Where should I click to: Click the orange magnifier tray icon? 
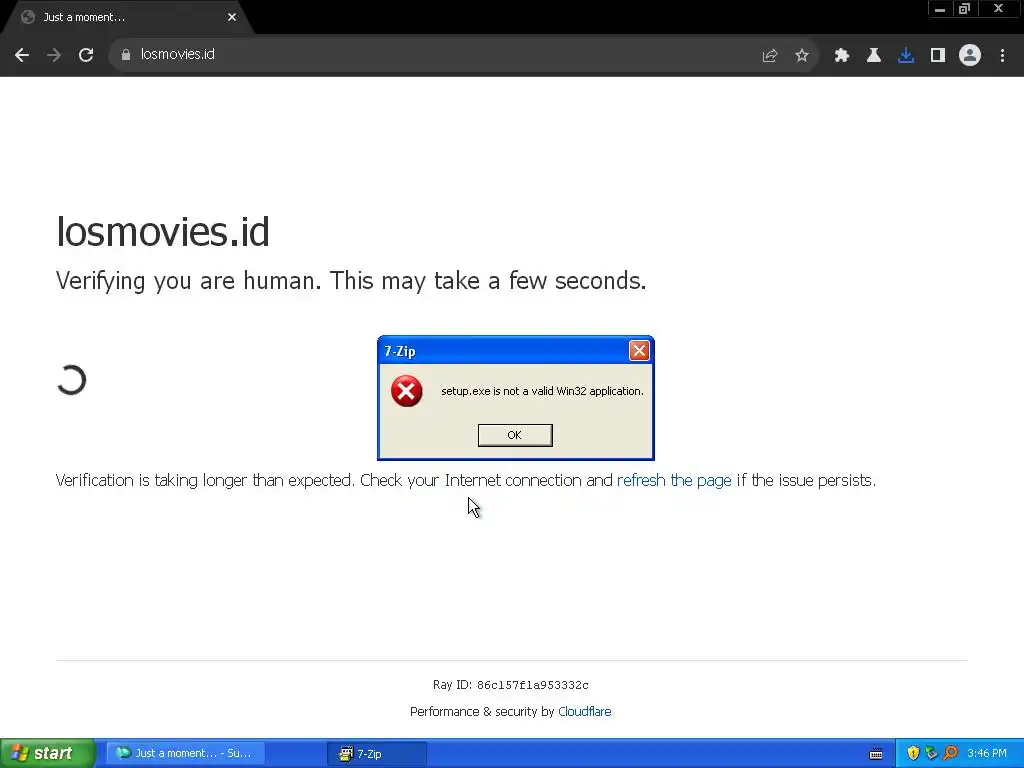pyautogui.click(x=950, y=753)
